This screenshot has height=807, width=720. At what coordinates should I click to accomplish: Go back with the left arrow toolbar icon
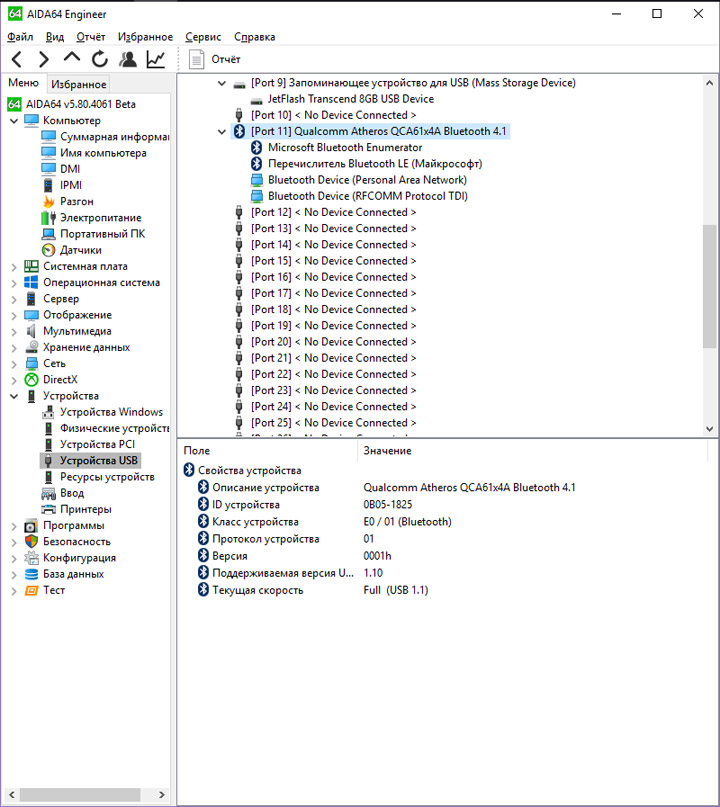(16, 59)
